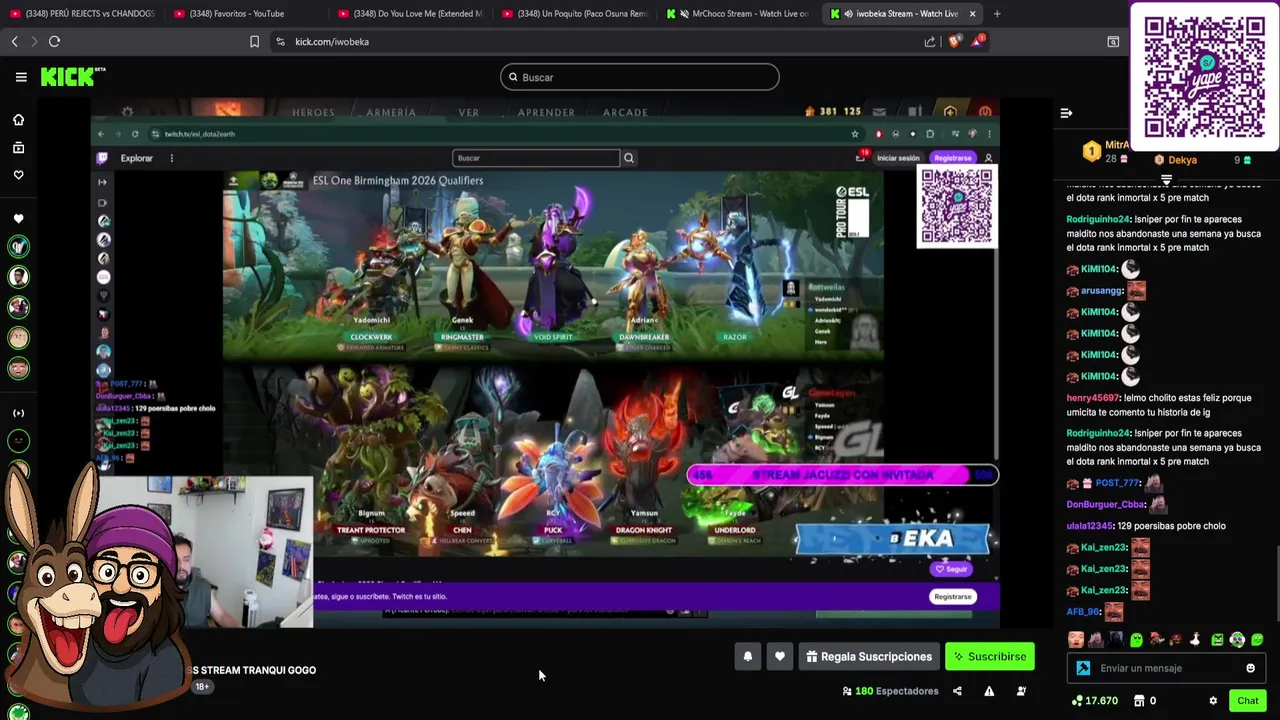Click Explorar in the streamed Twitch page
The image size is (1280, 720).
tap(137, 158)
